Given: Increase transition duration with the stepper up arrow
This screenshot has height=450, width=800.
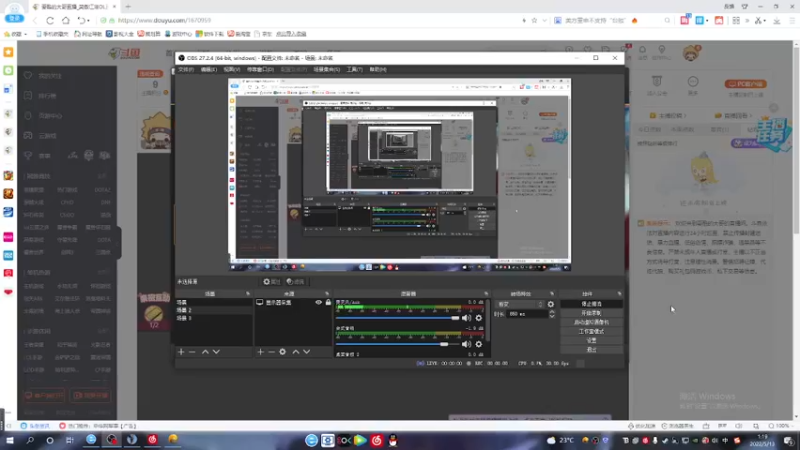Looking at the screenshot, I should (552, 312).
